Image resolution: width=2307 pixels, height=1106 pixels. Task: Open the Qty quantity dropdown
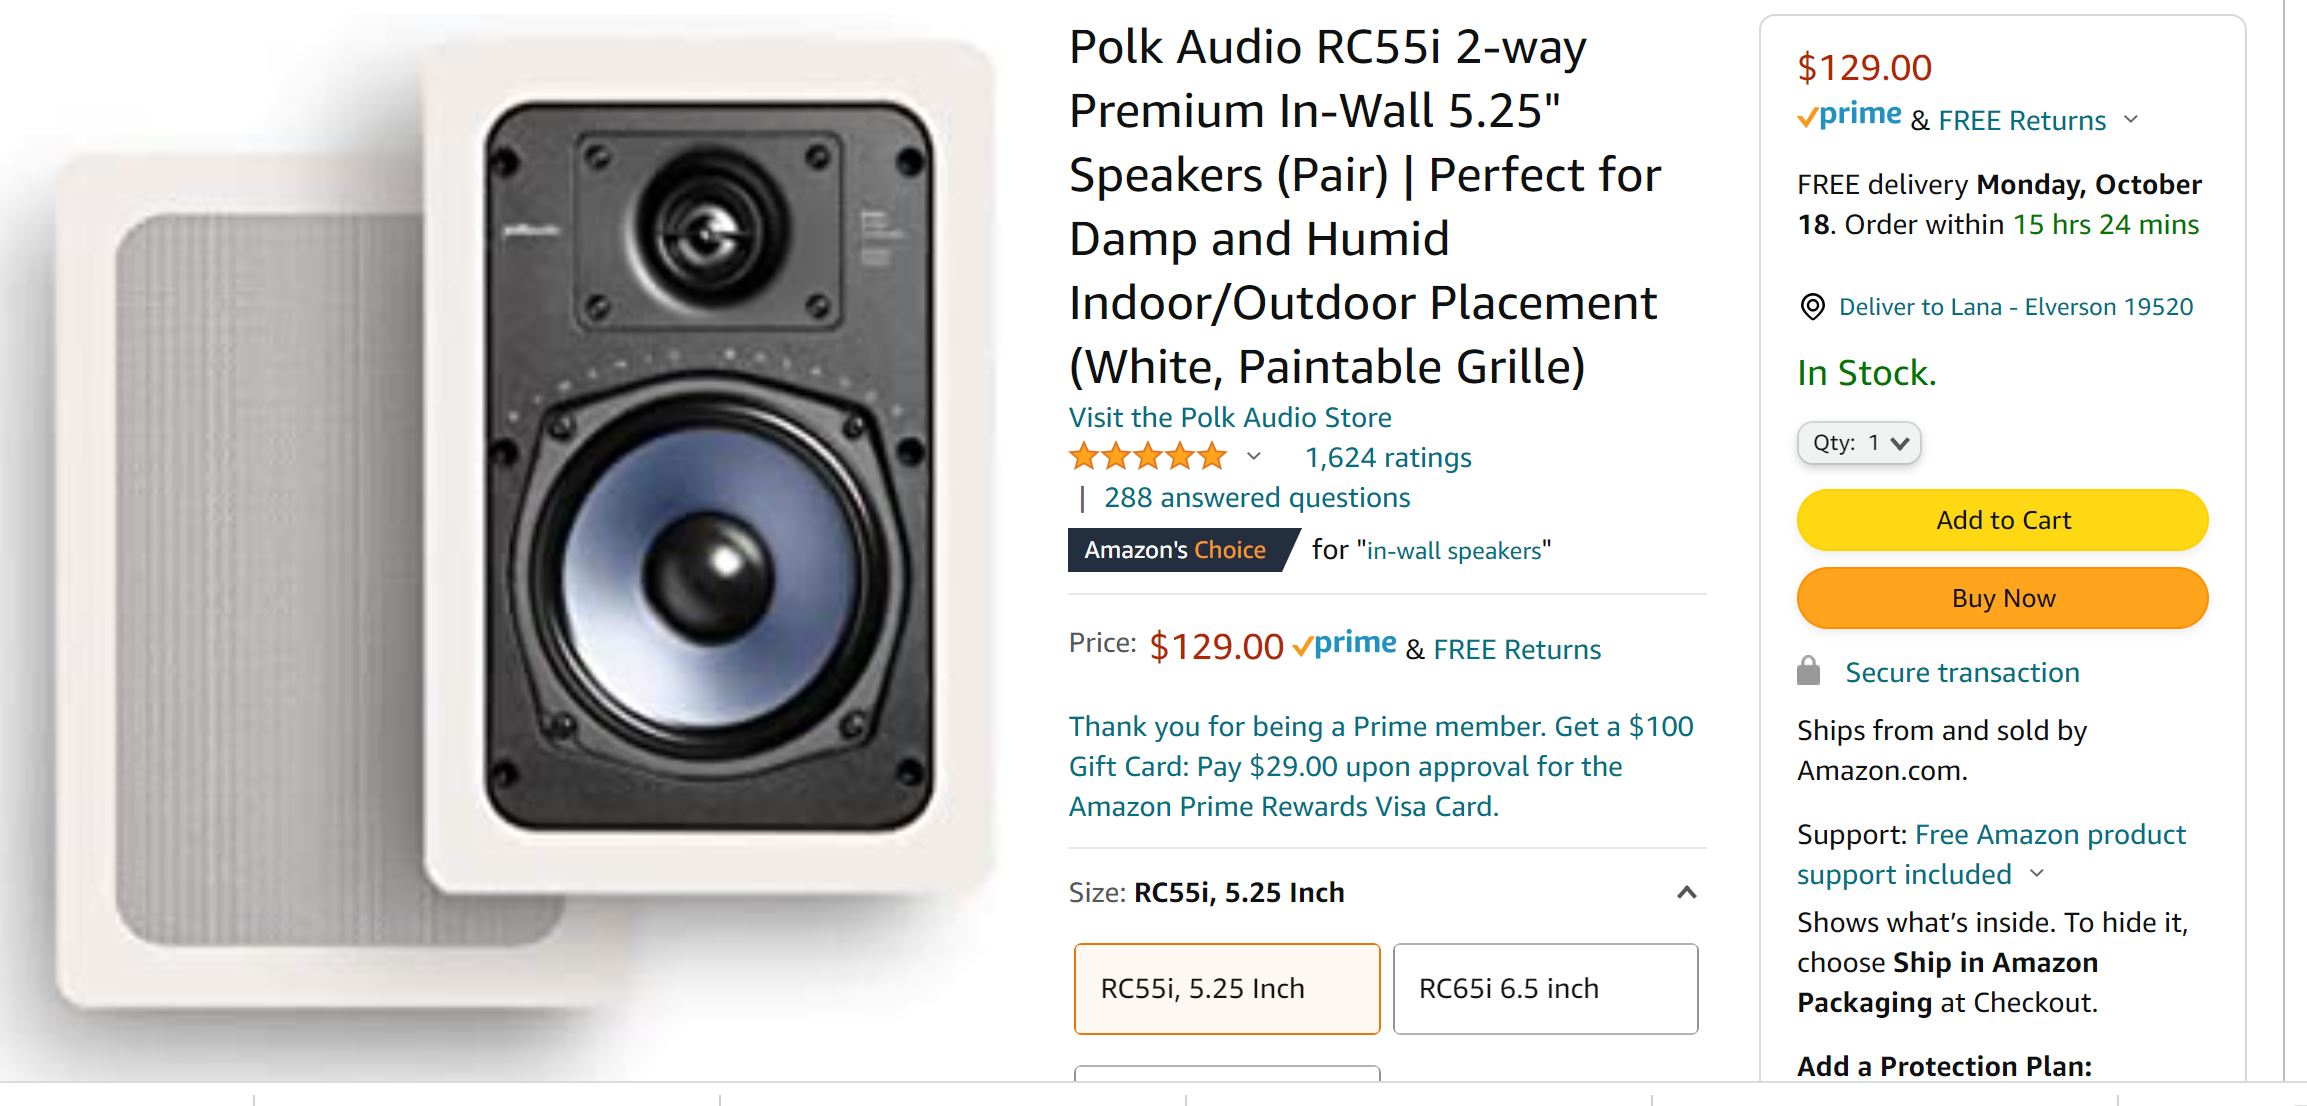(x=1859, y=443)
